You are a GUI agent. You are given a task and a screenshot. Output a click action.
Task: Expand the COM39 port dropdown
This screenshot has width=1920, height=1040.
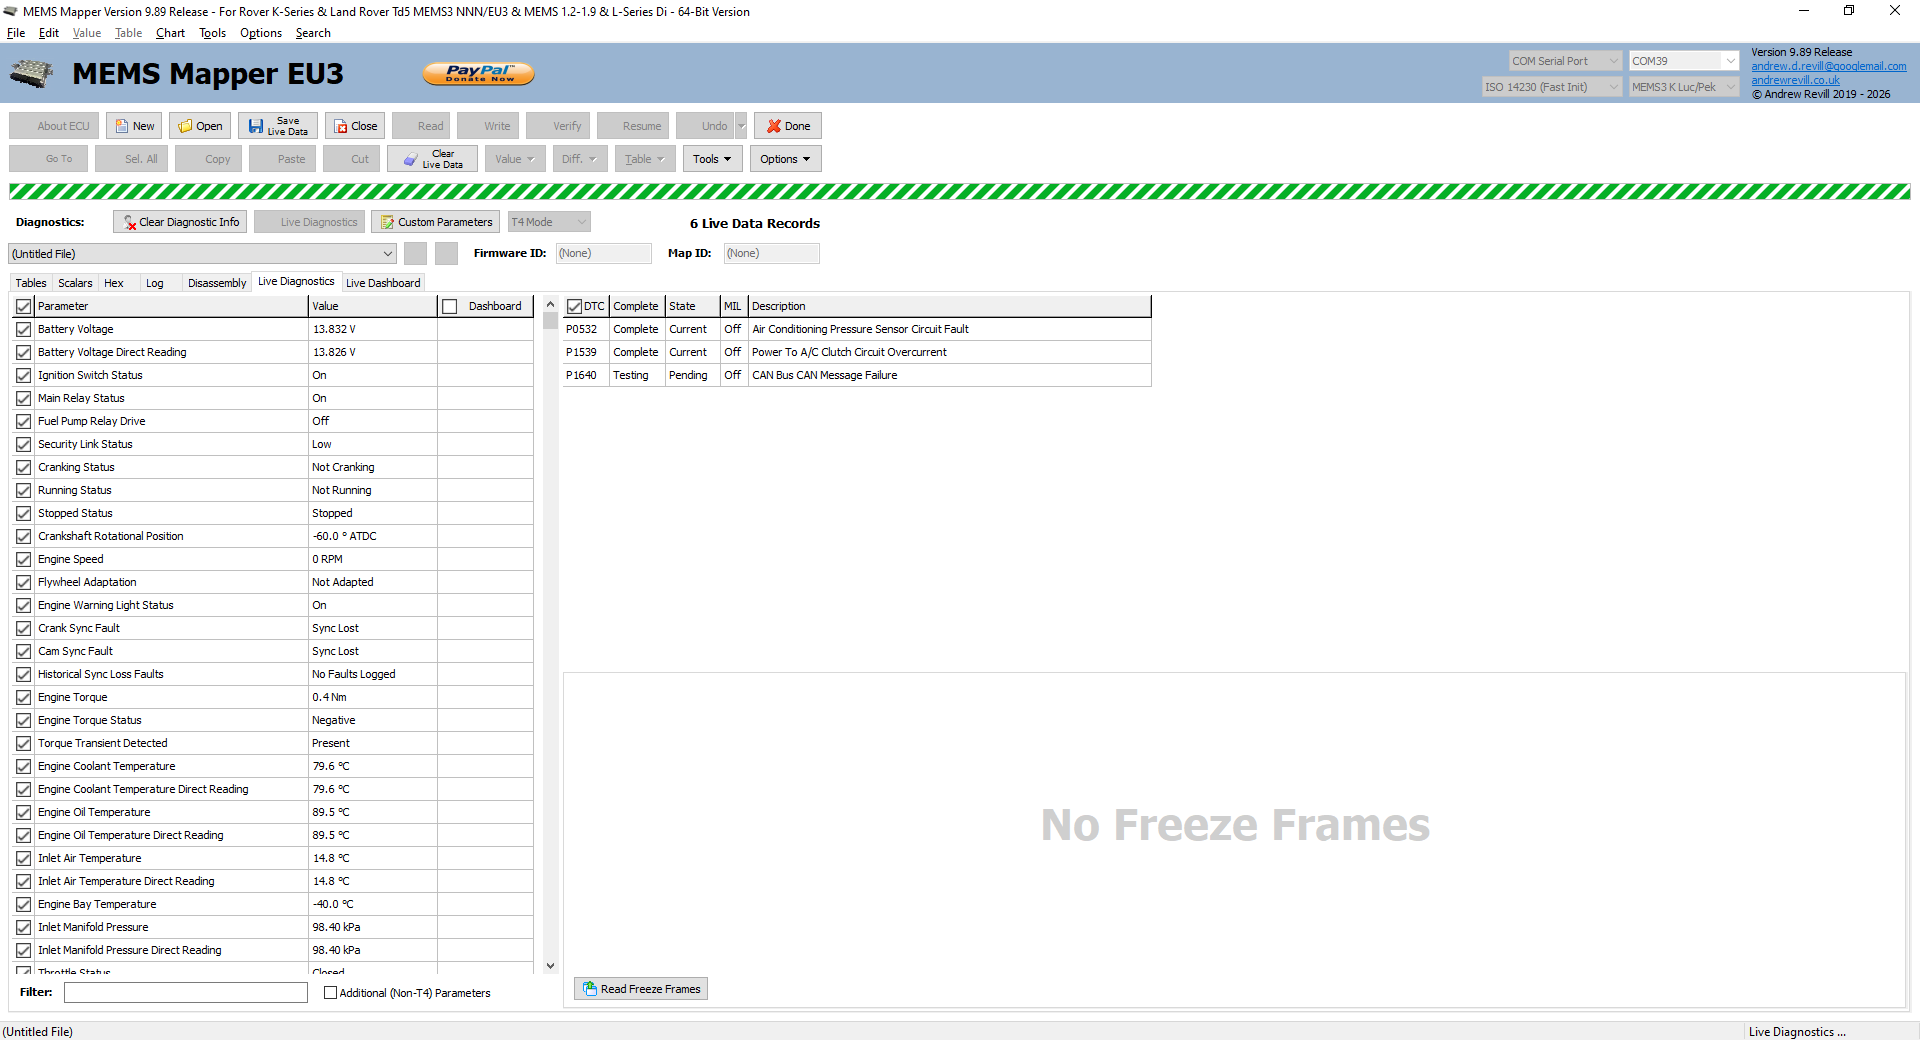(1730, 61)
